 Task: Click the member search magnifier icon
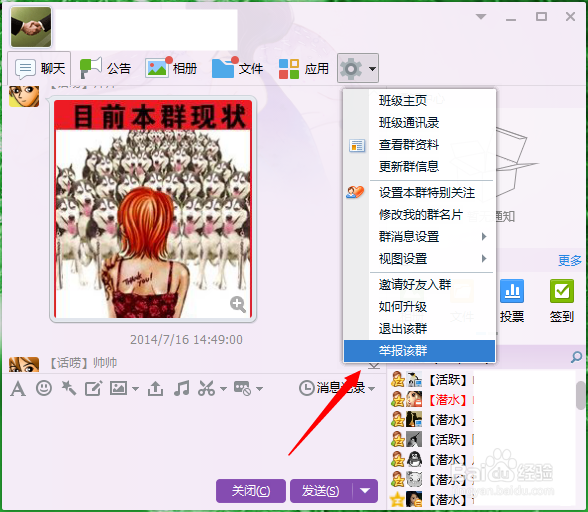(x=576, y=357)
